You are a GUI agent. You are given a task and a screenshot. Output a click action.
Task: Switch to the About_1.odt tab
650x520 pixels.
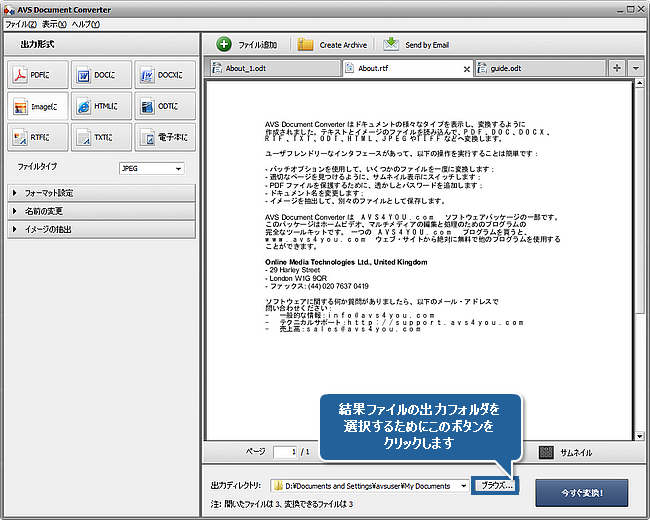click(x=274, y=68)
